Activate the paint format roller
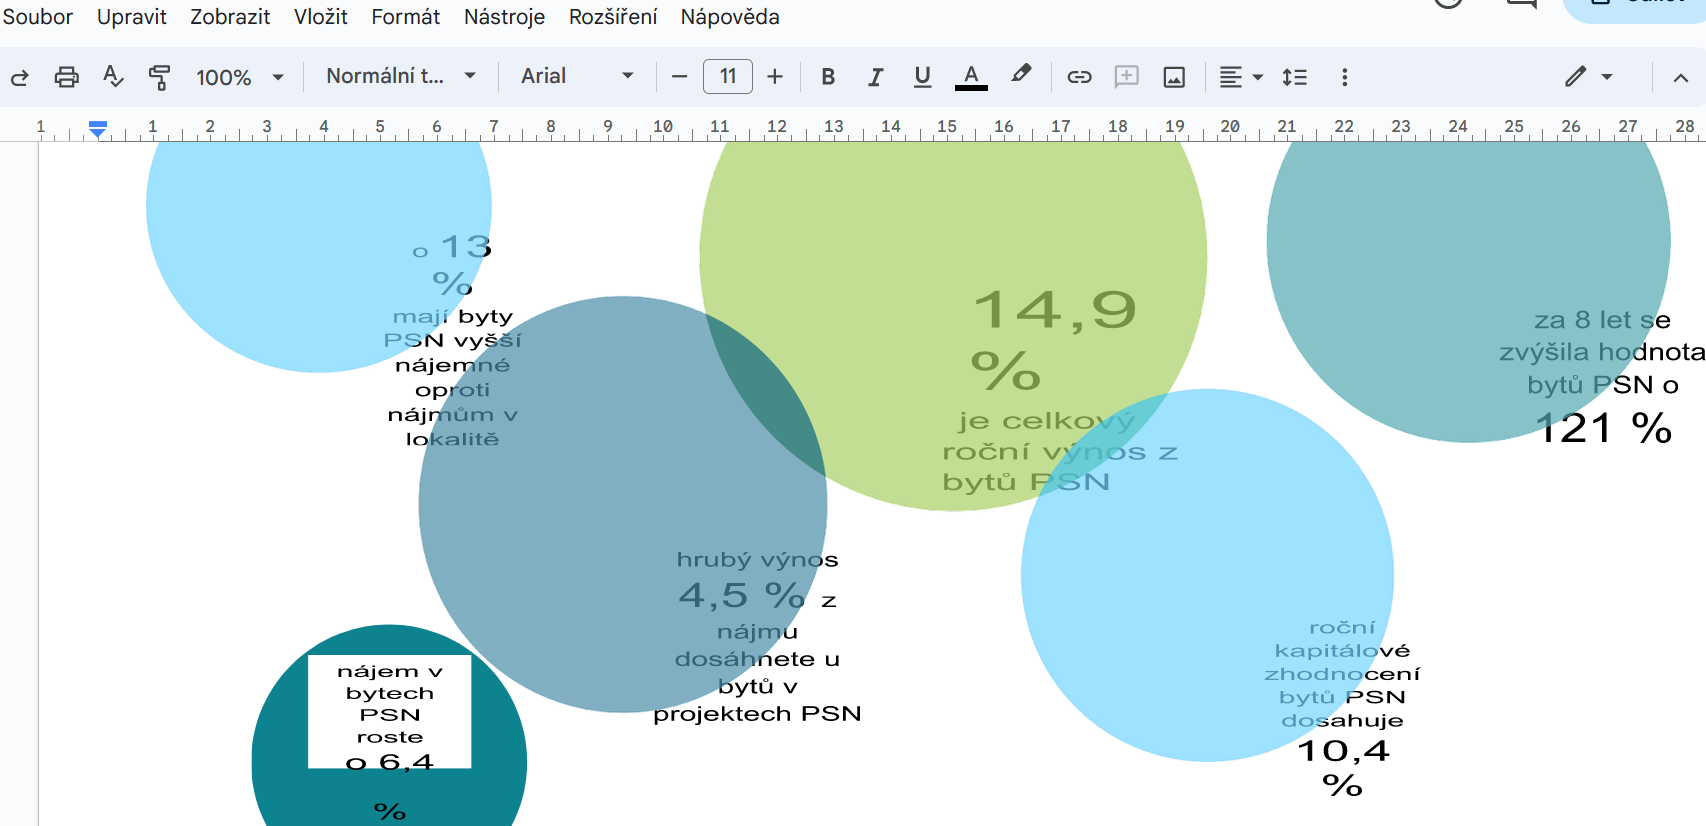 (x=159, y=77)
